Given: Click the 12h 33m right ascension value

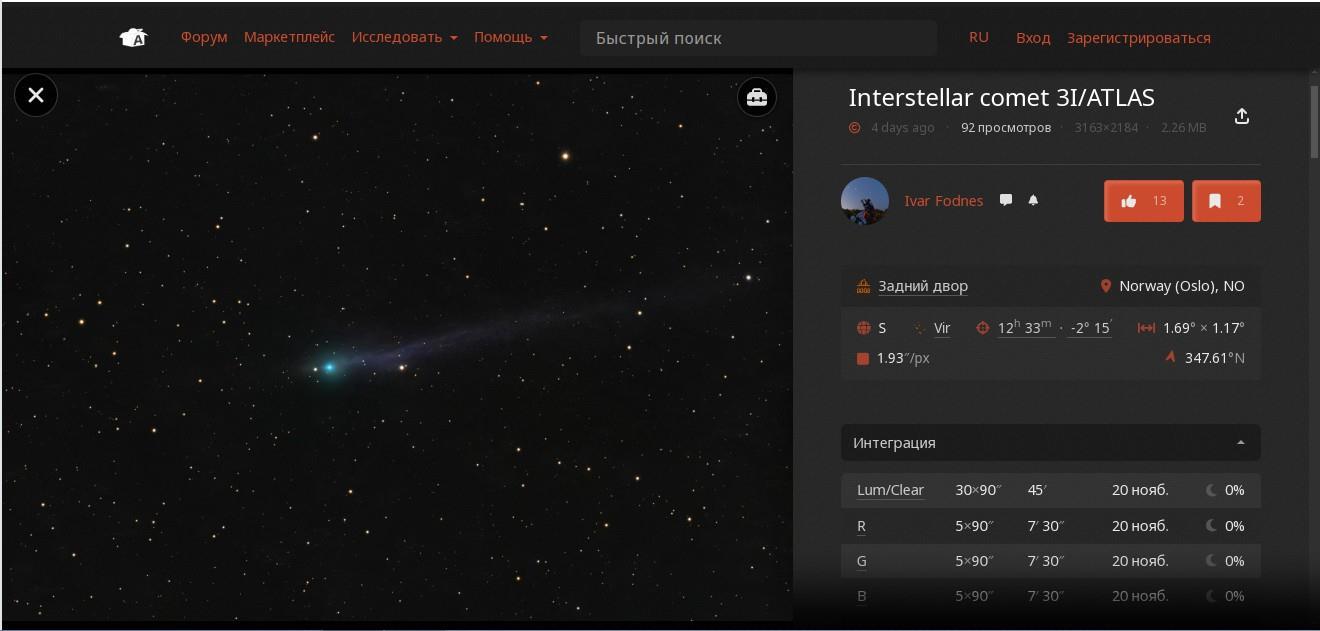Looking at the screenshot, I should (x=1025, y=328).
